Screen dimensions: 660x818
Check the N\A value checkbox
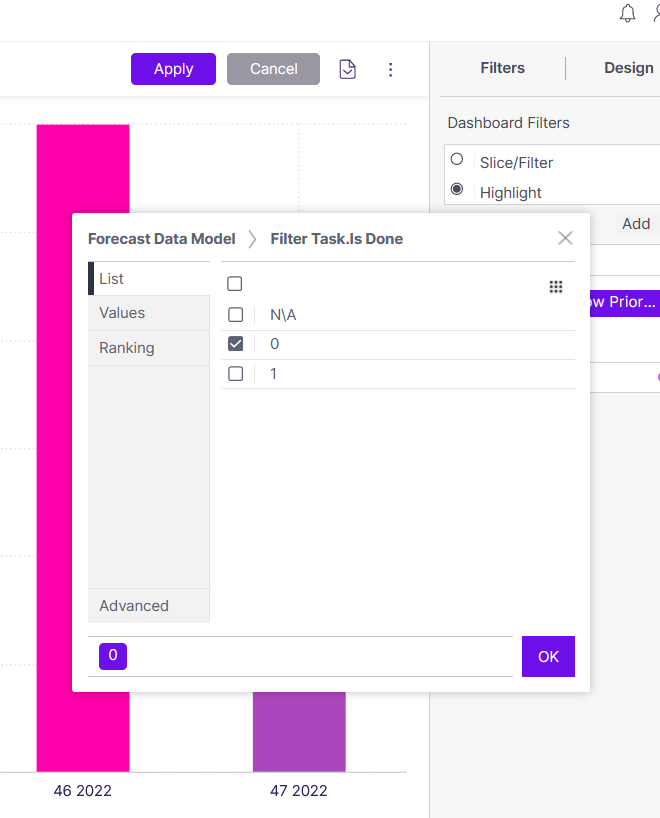pyautogui.click(x=236, y=315)
